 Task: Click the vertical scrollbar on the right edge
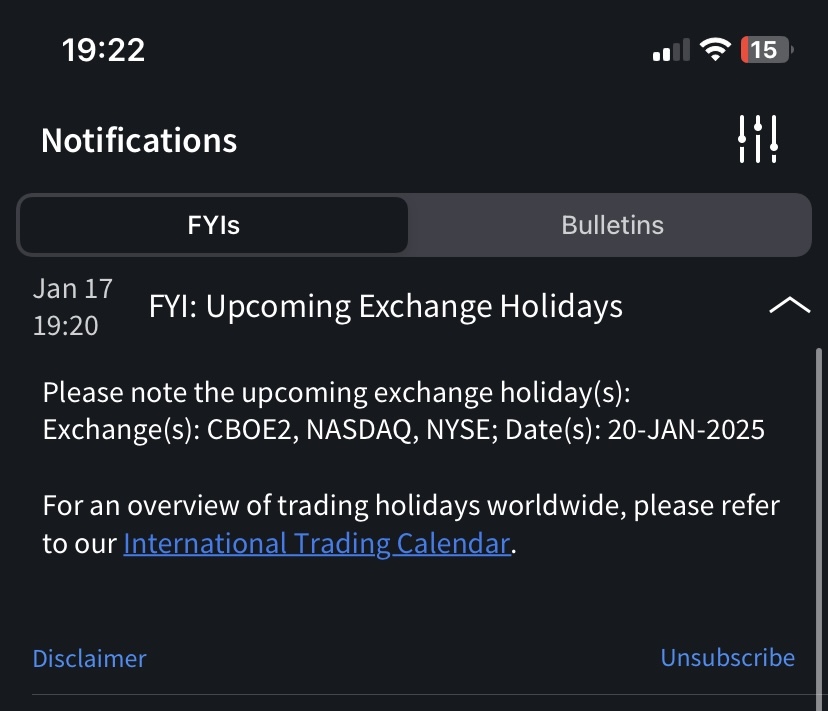820,500
